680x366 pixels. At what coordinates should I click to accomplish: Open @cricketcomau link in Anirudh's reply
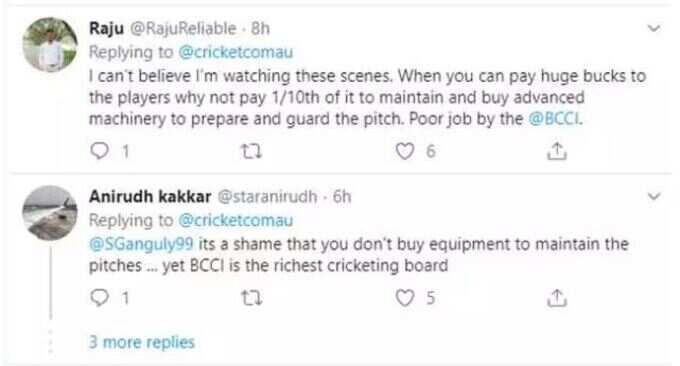coord(235,220)
